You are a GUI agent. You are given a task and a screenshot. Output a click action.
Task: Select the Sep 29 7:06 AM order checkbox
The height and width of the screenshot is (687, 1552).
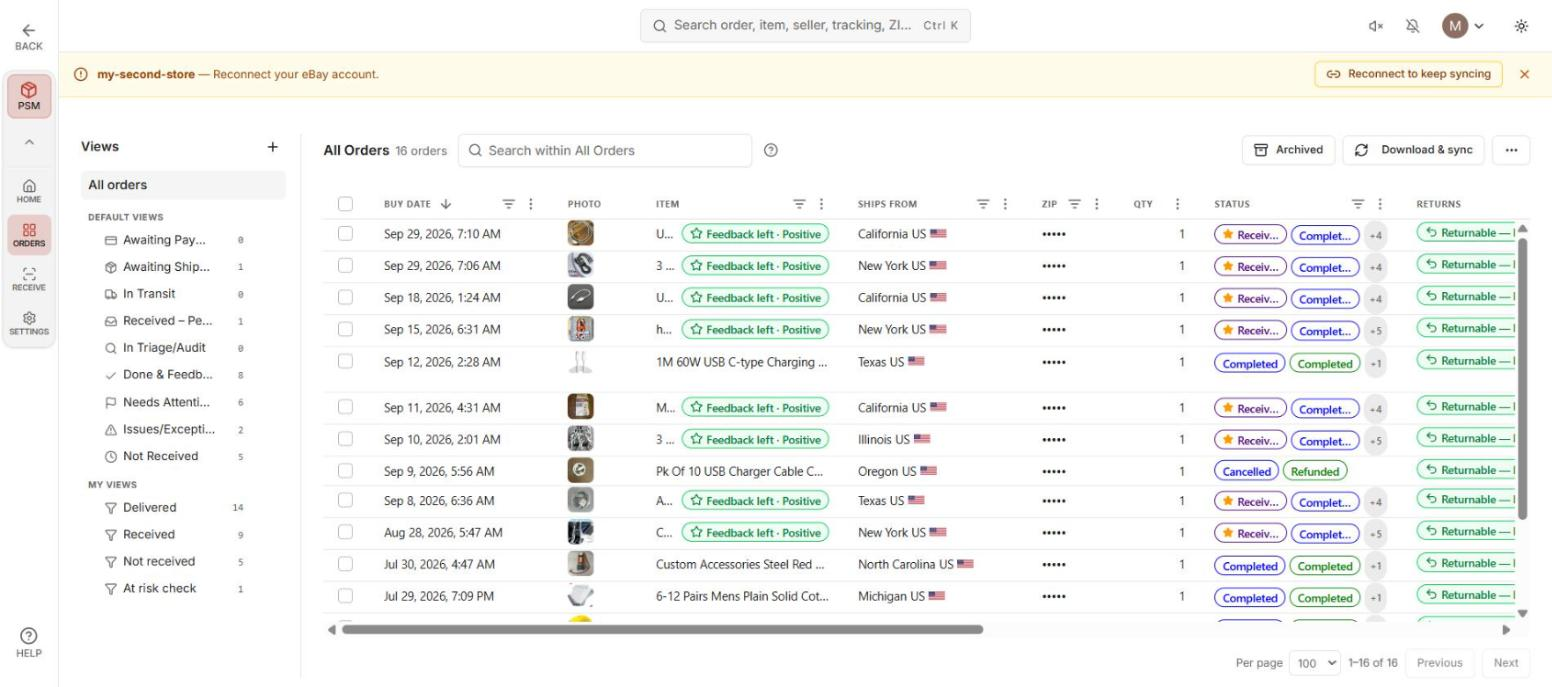(346, 266)
